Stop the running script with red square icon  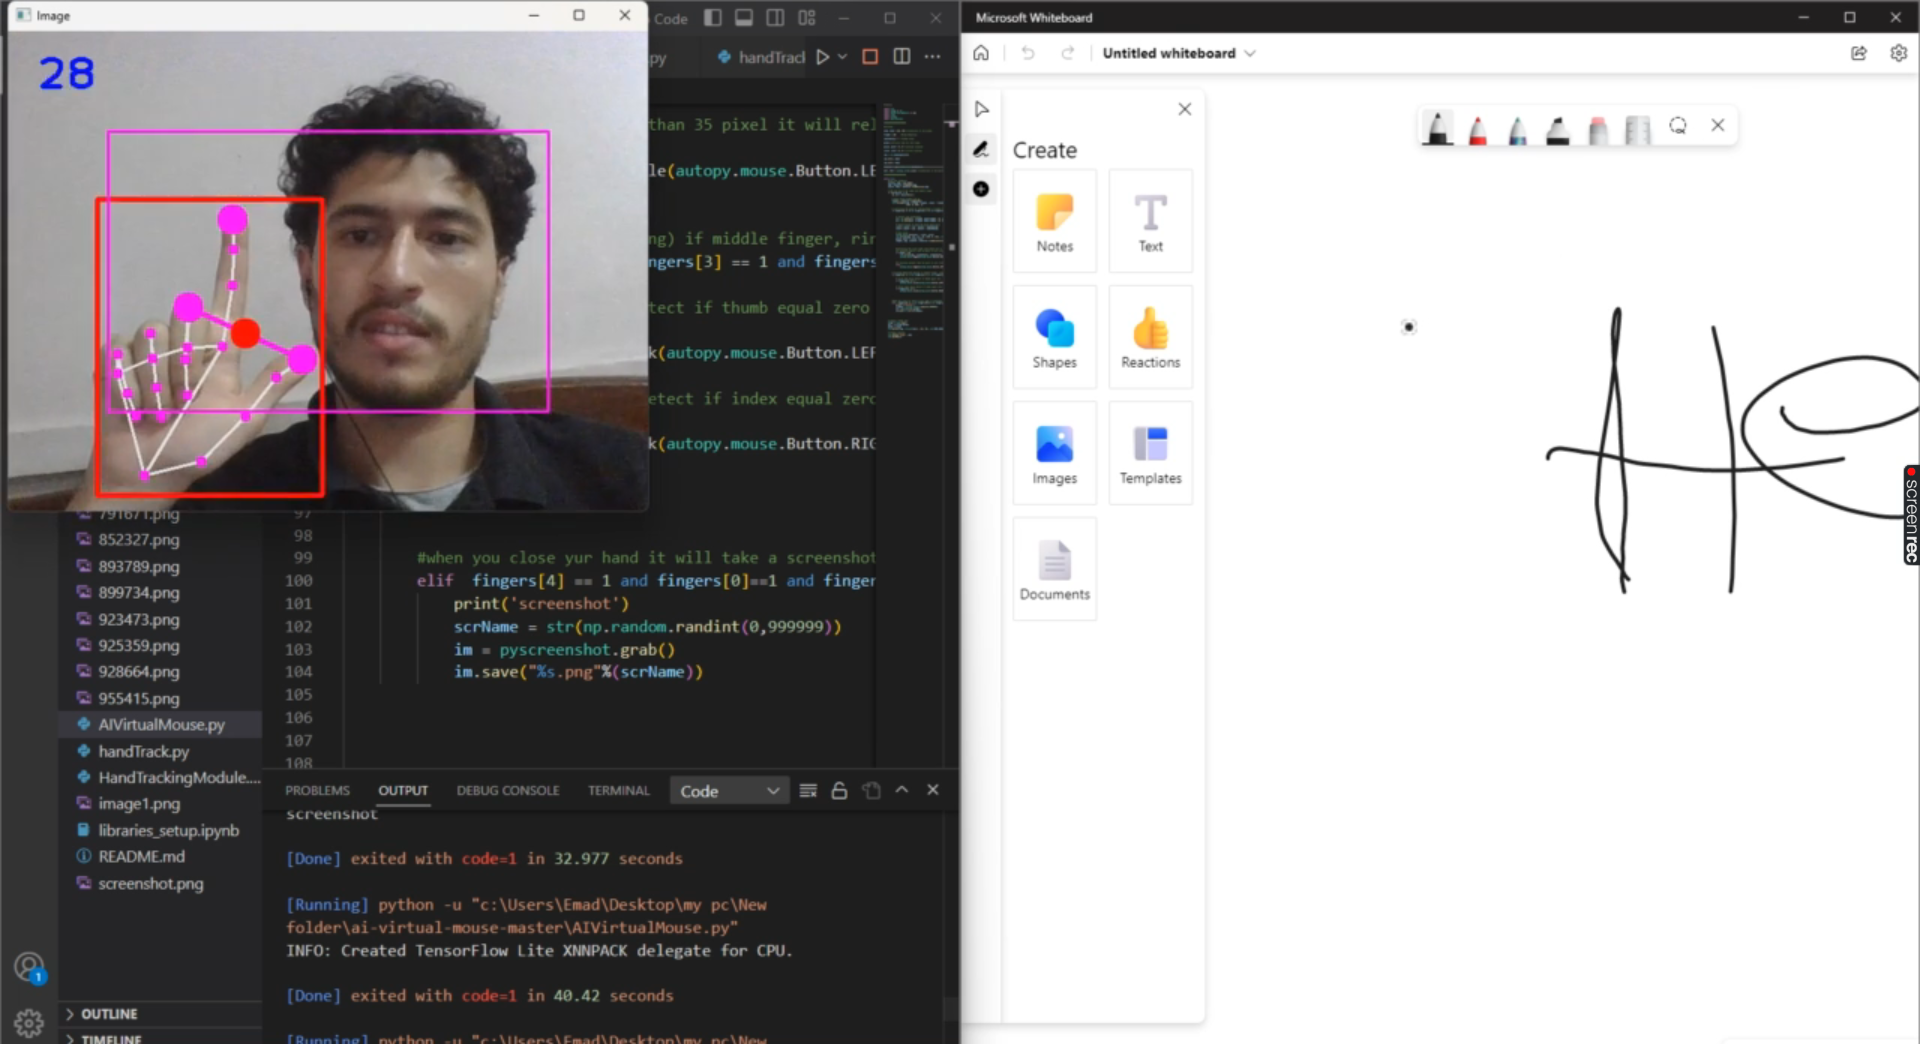click(x=870, y=57)
